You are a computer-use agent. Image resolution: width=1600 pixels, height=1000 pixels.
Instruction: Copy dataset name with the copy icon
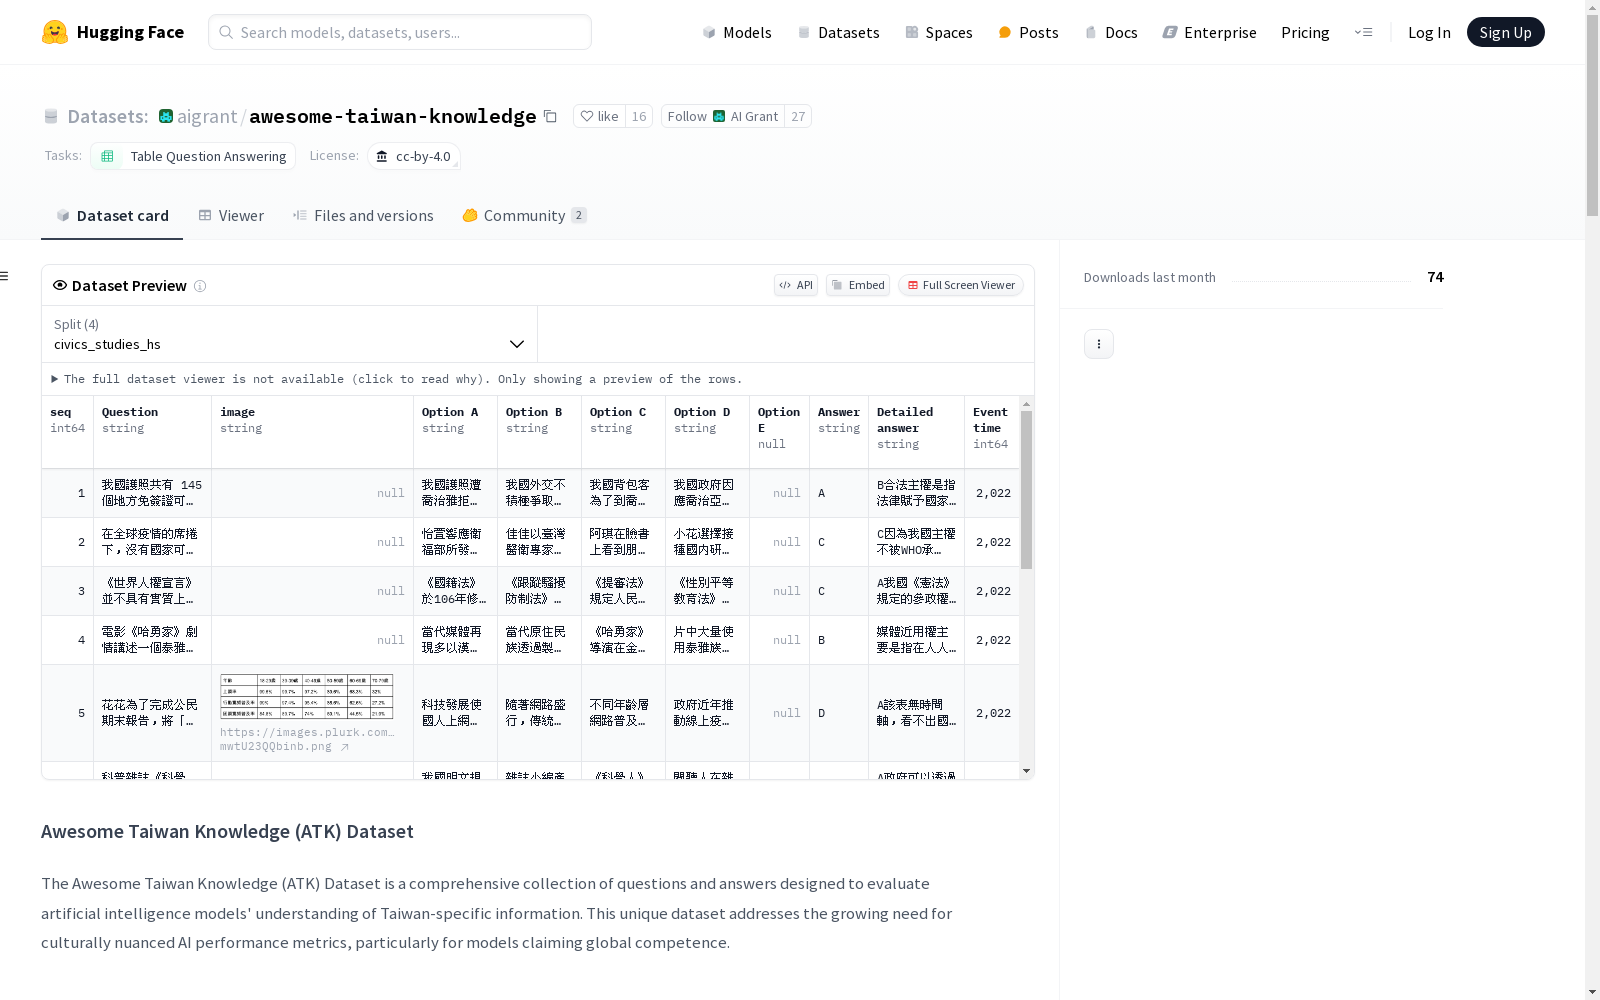[550, 116]
